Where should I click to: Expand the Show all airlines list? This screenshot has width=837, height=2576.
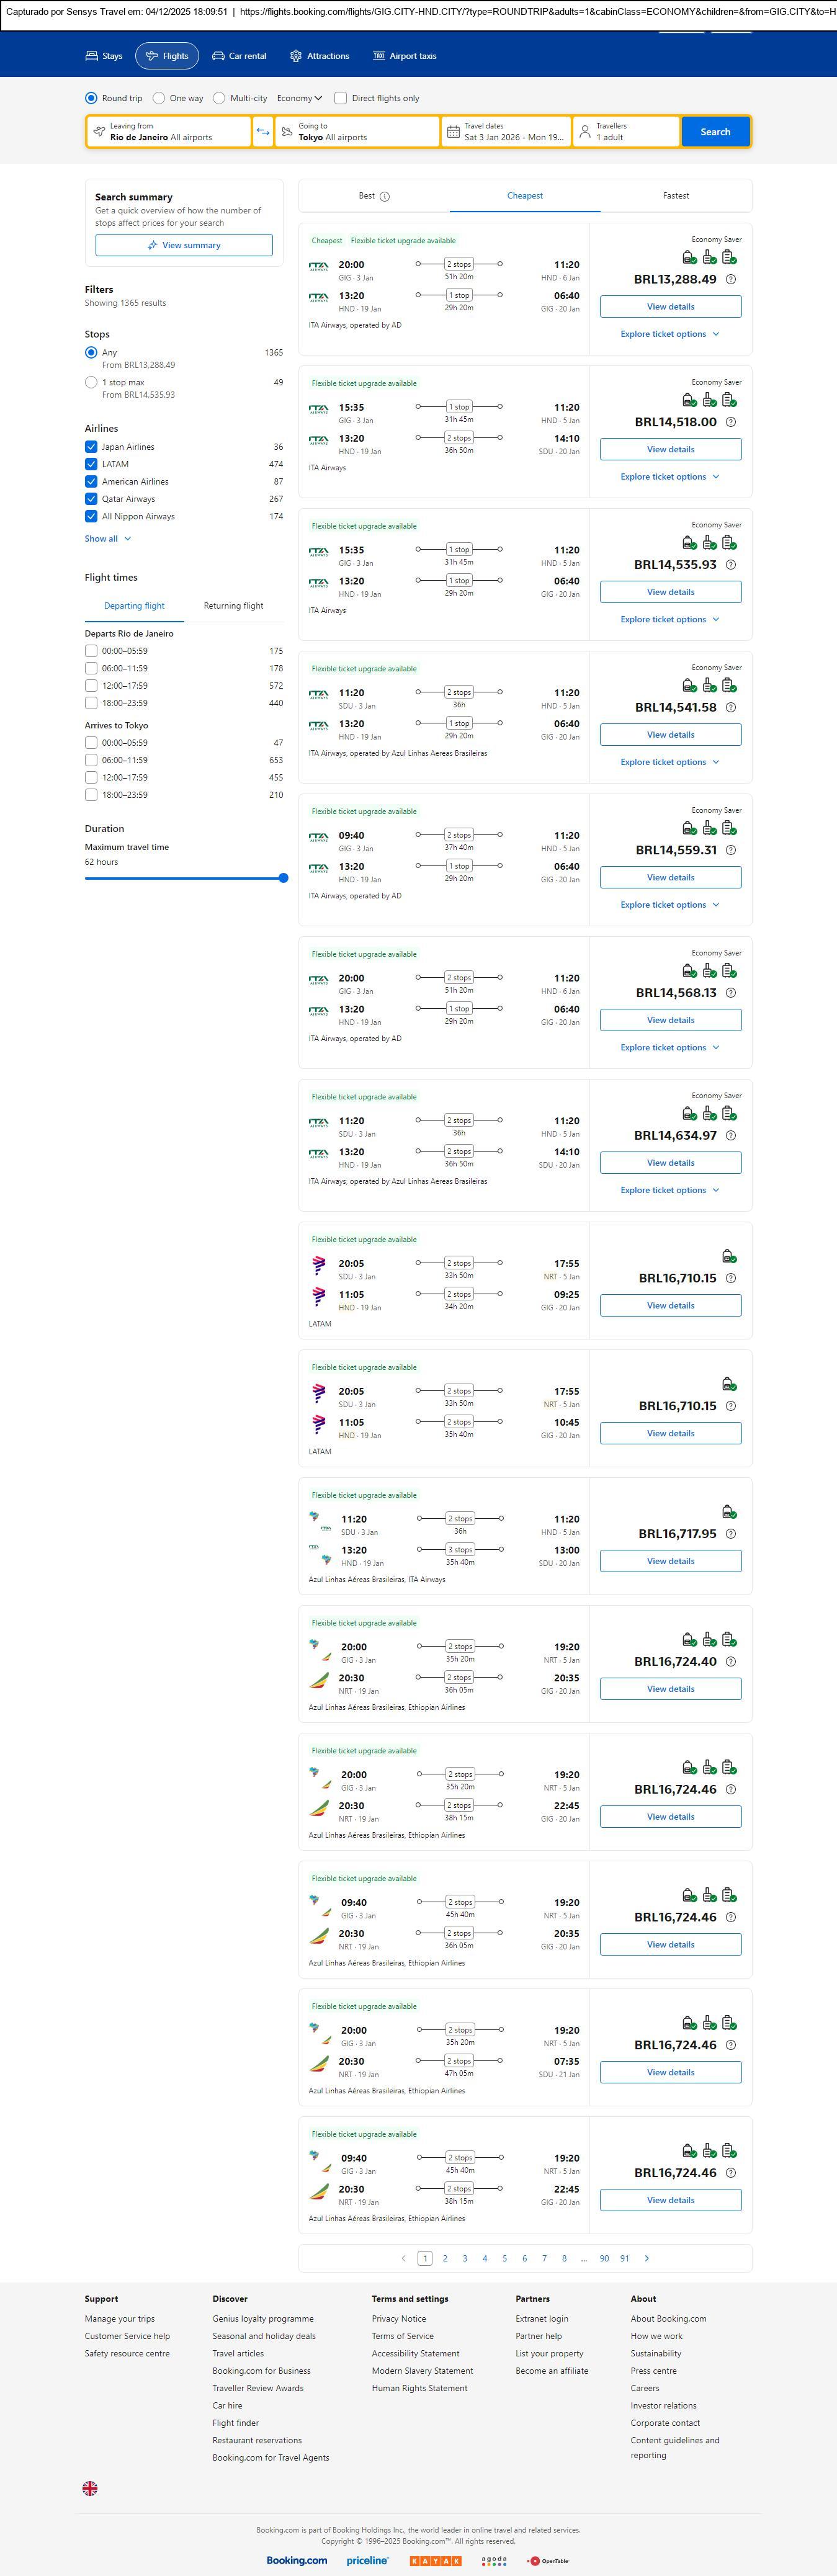point(108,539)
